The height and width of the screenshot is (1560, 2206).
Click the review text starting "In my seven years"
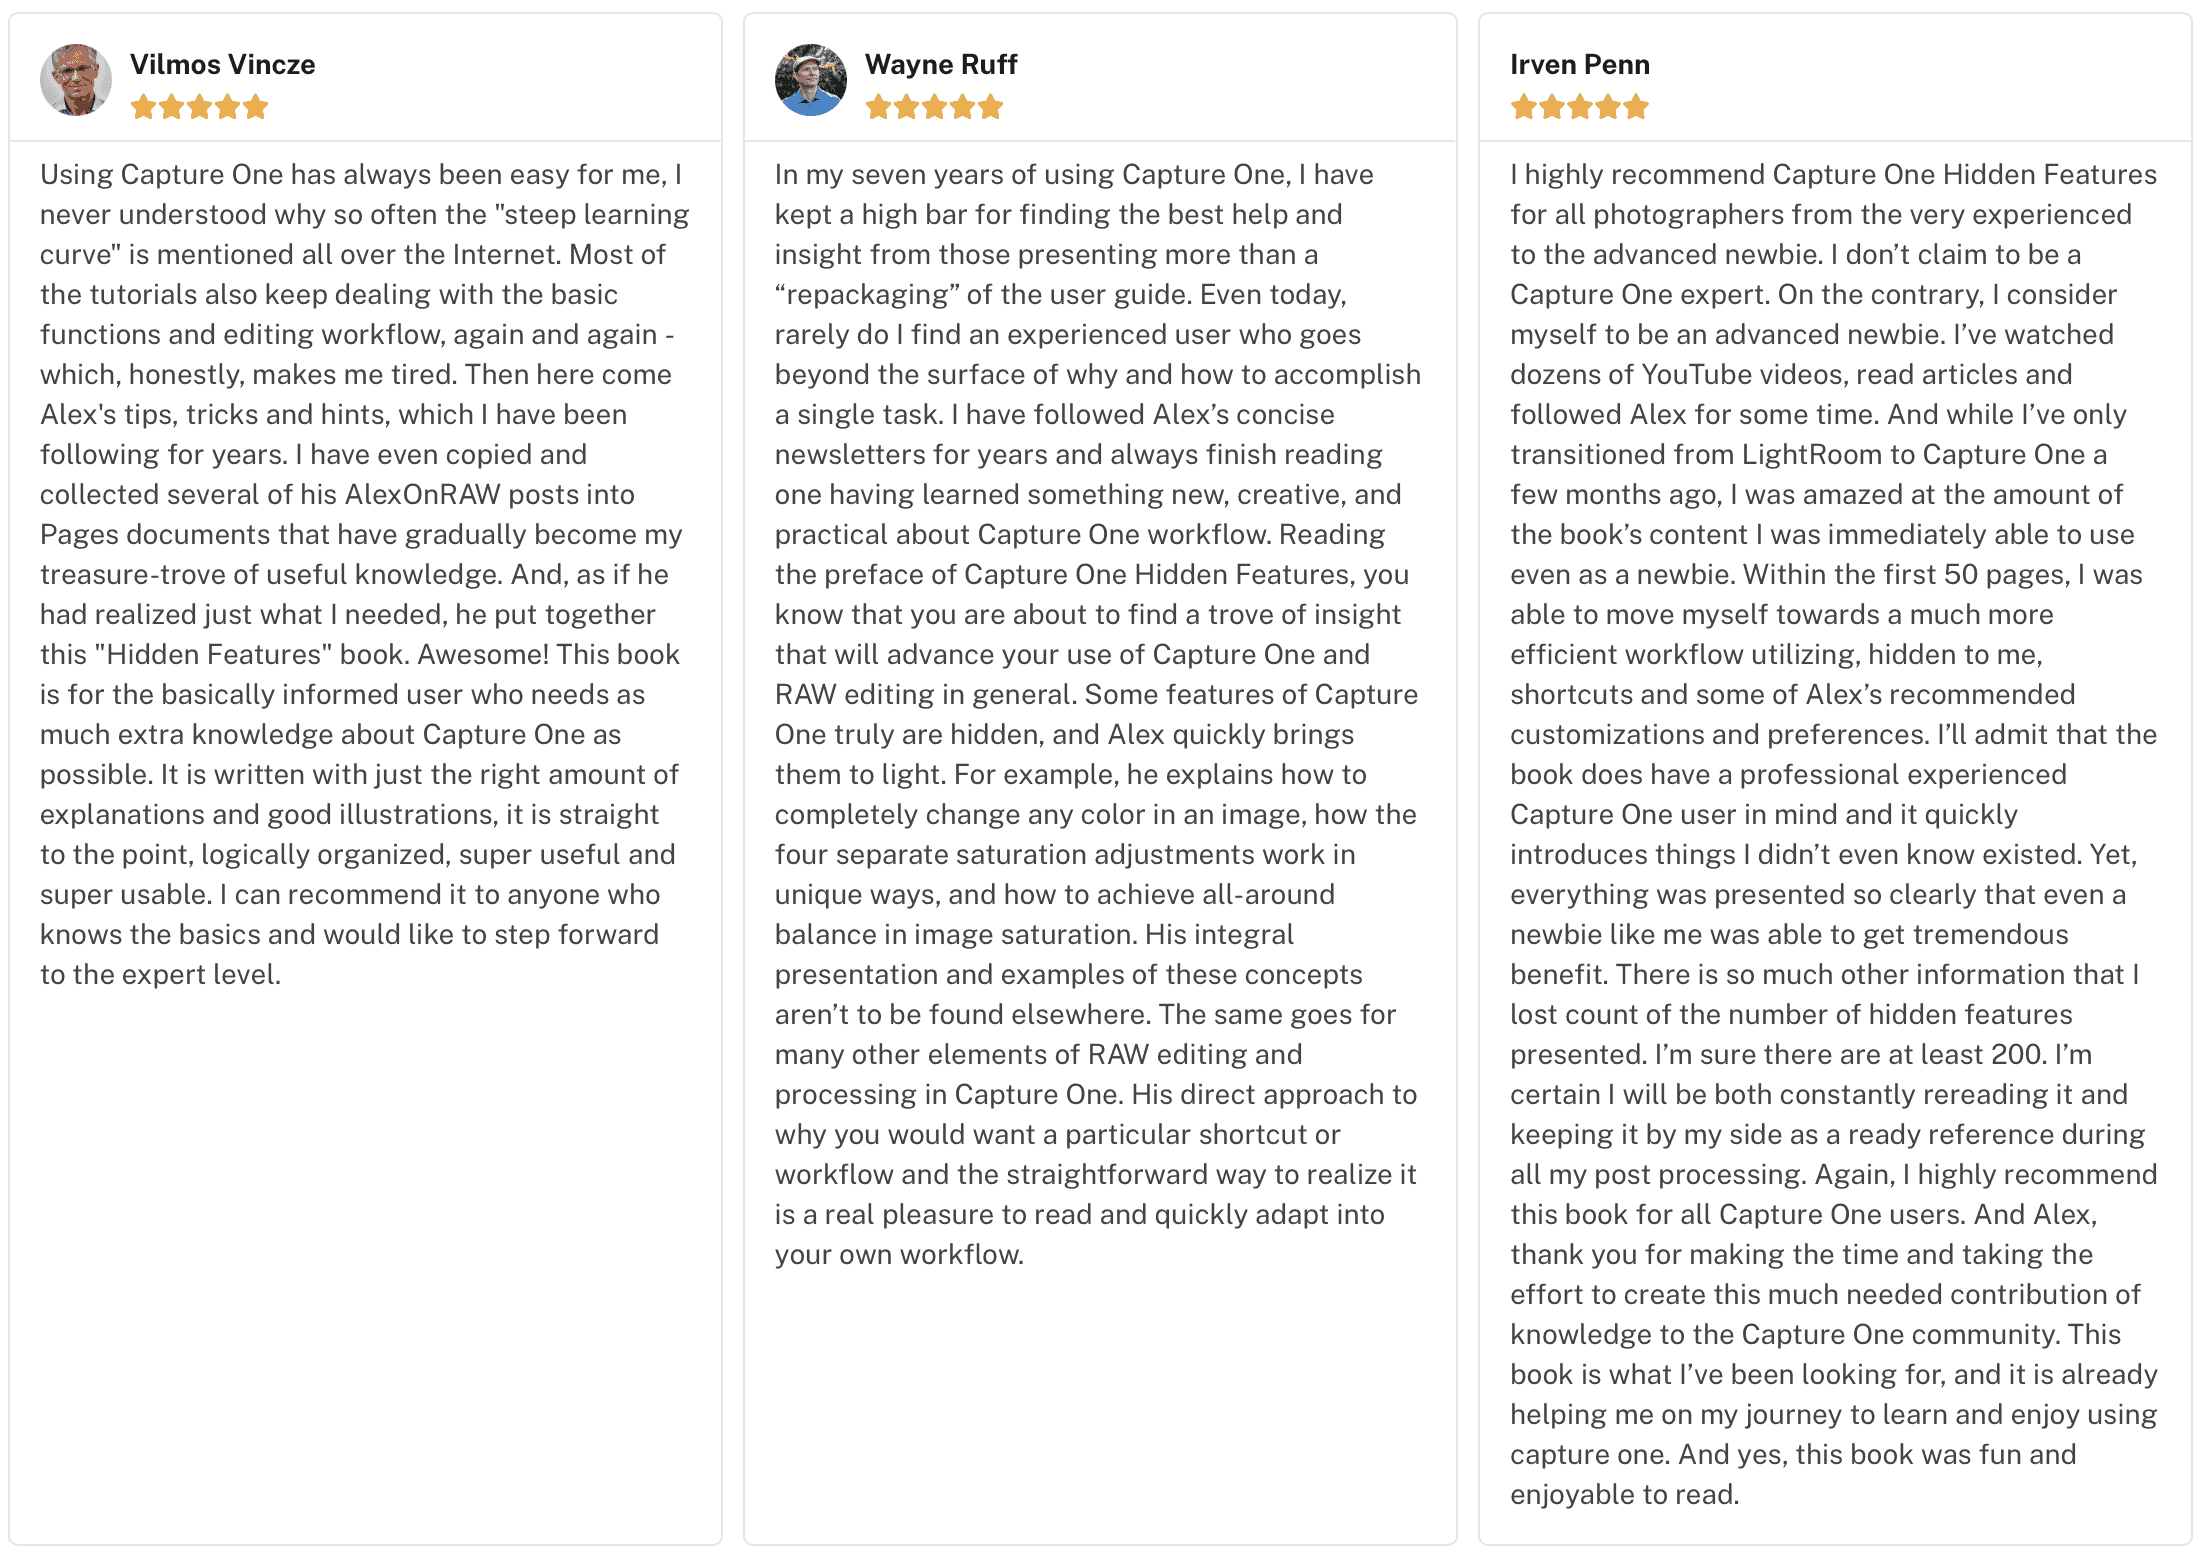click(1098, 714)
